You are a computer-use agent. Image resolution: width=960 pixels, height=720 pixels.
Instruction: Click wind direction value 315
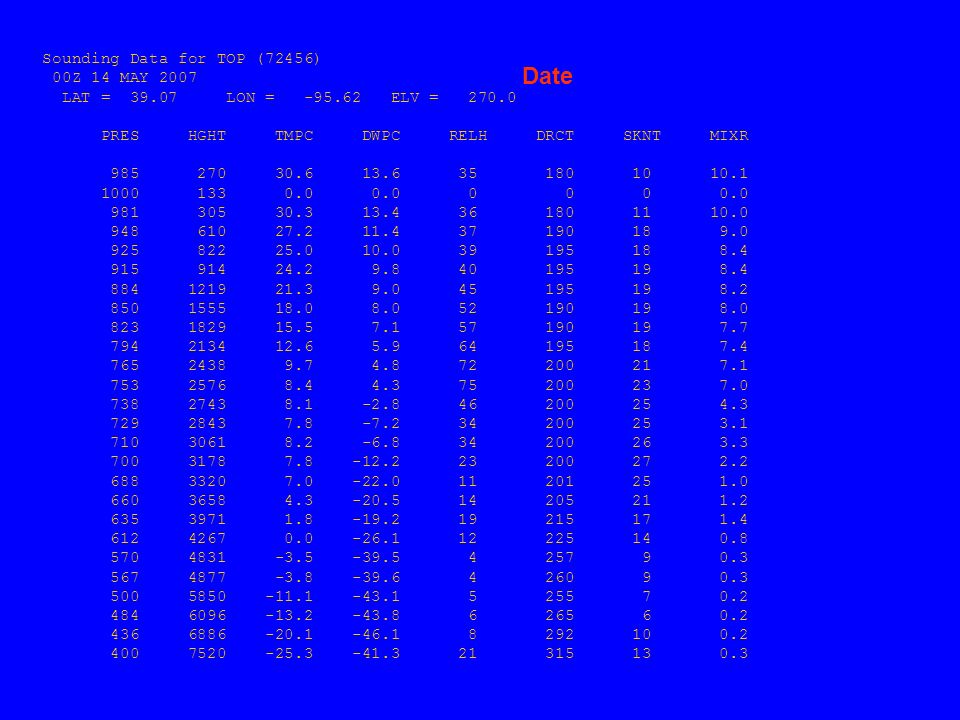560,653
